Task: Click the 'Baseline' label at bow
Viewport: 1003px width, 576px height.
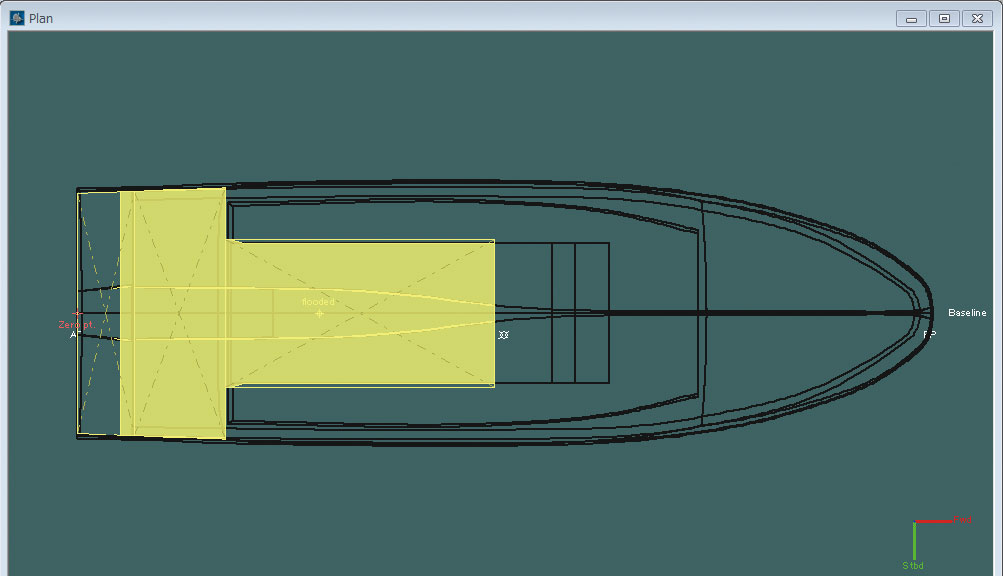Action: pos(967,312)
